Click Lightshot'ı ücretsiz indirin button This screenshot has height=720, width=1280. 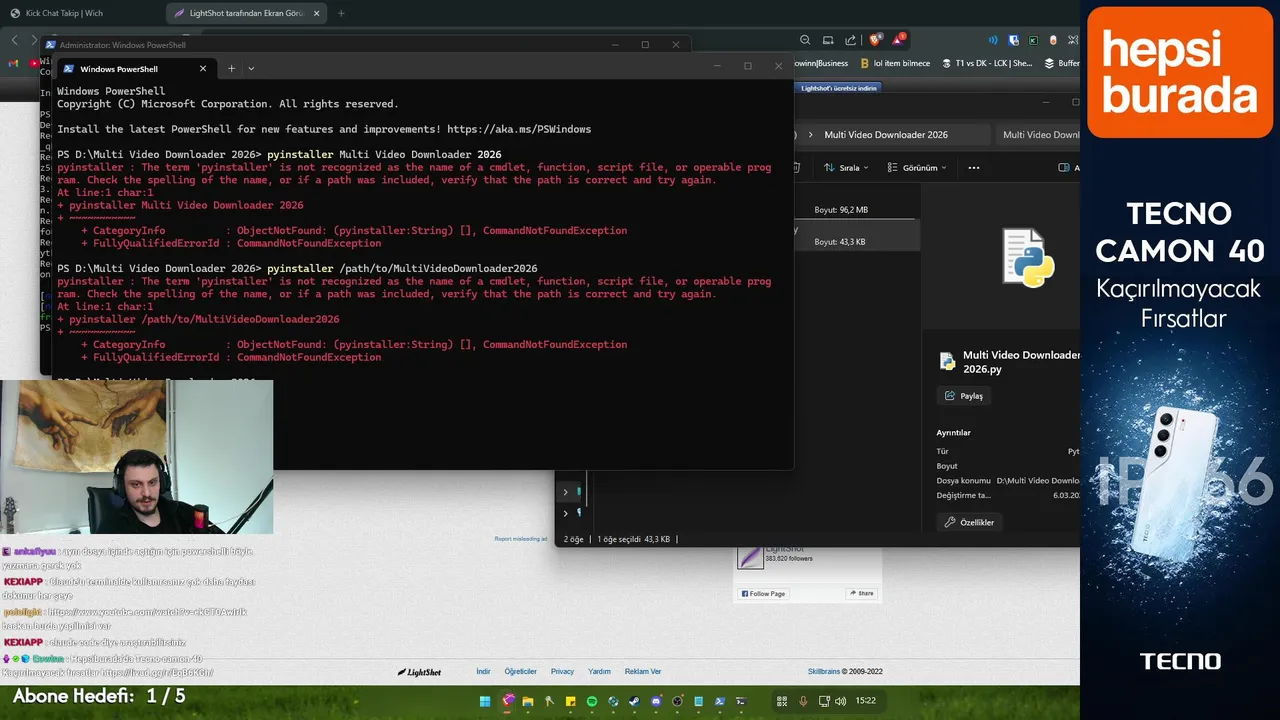pos(839,88)
